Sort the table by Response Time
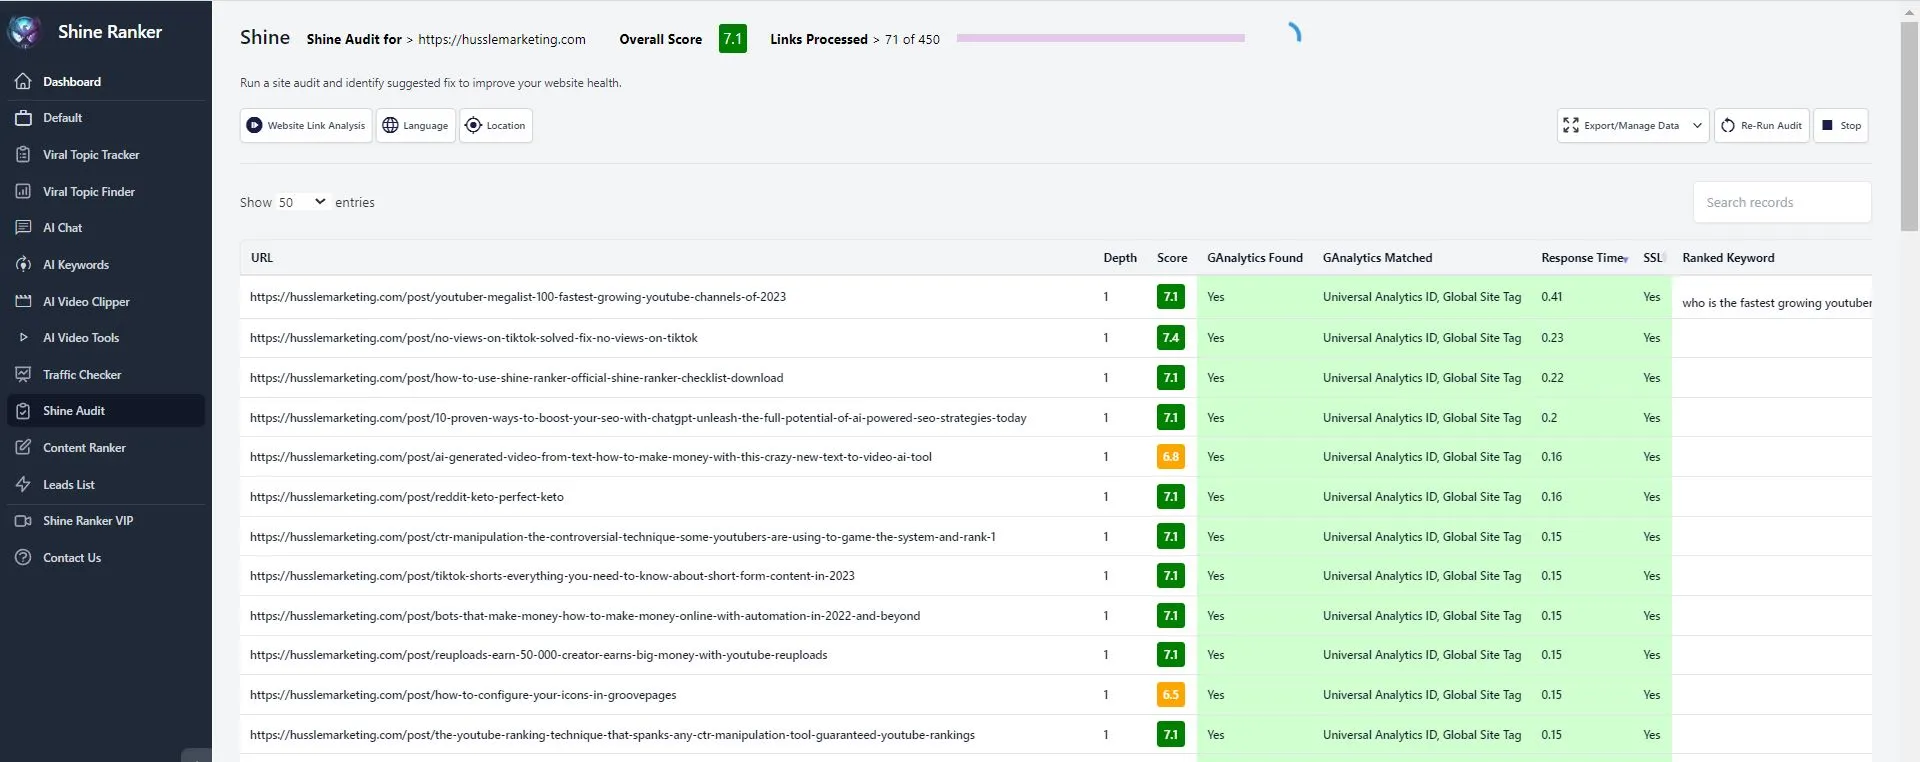The width and height of the screenshot is (1920, 762). [1584, 258]
